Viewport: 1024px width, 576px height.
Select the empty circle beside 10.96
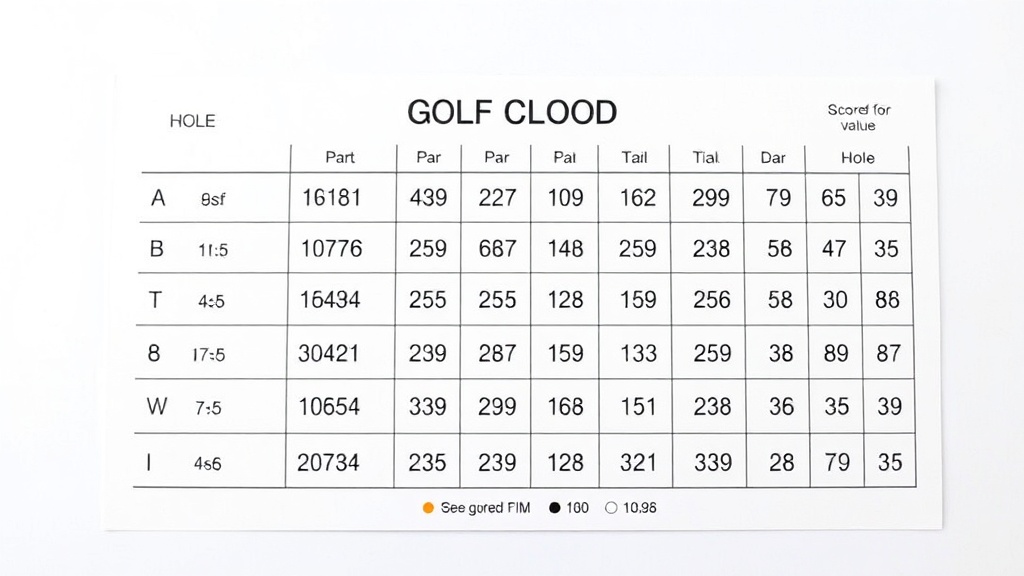tap(611, 508)
